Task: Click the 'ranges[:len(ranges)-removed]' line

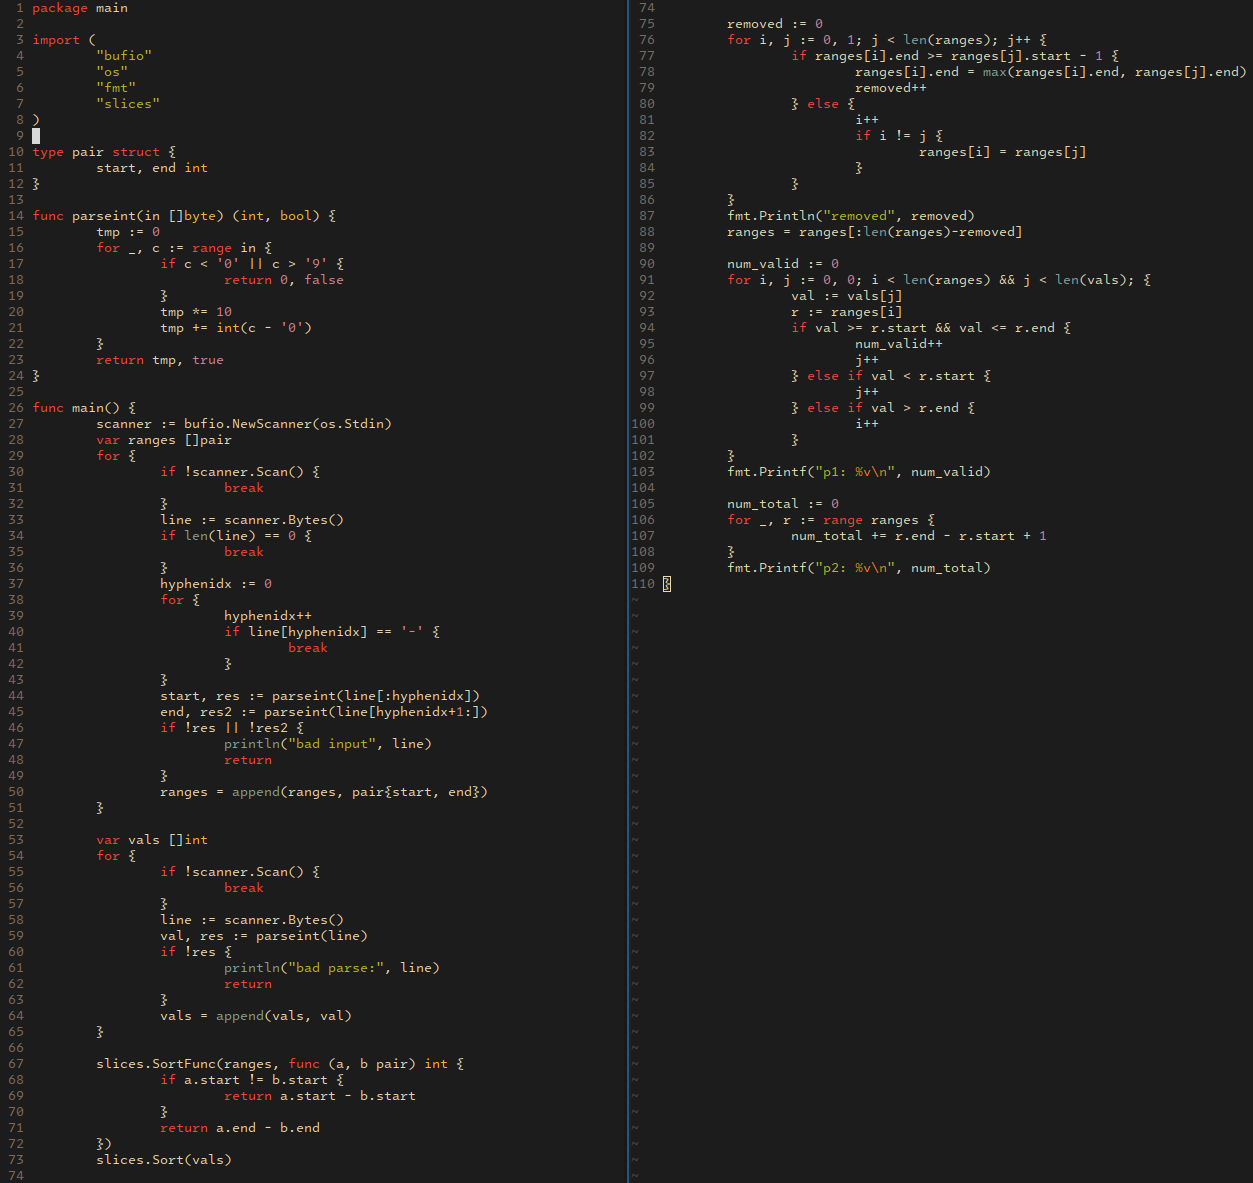Action: click(x=875, y=232)
